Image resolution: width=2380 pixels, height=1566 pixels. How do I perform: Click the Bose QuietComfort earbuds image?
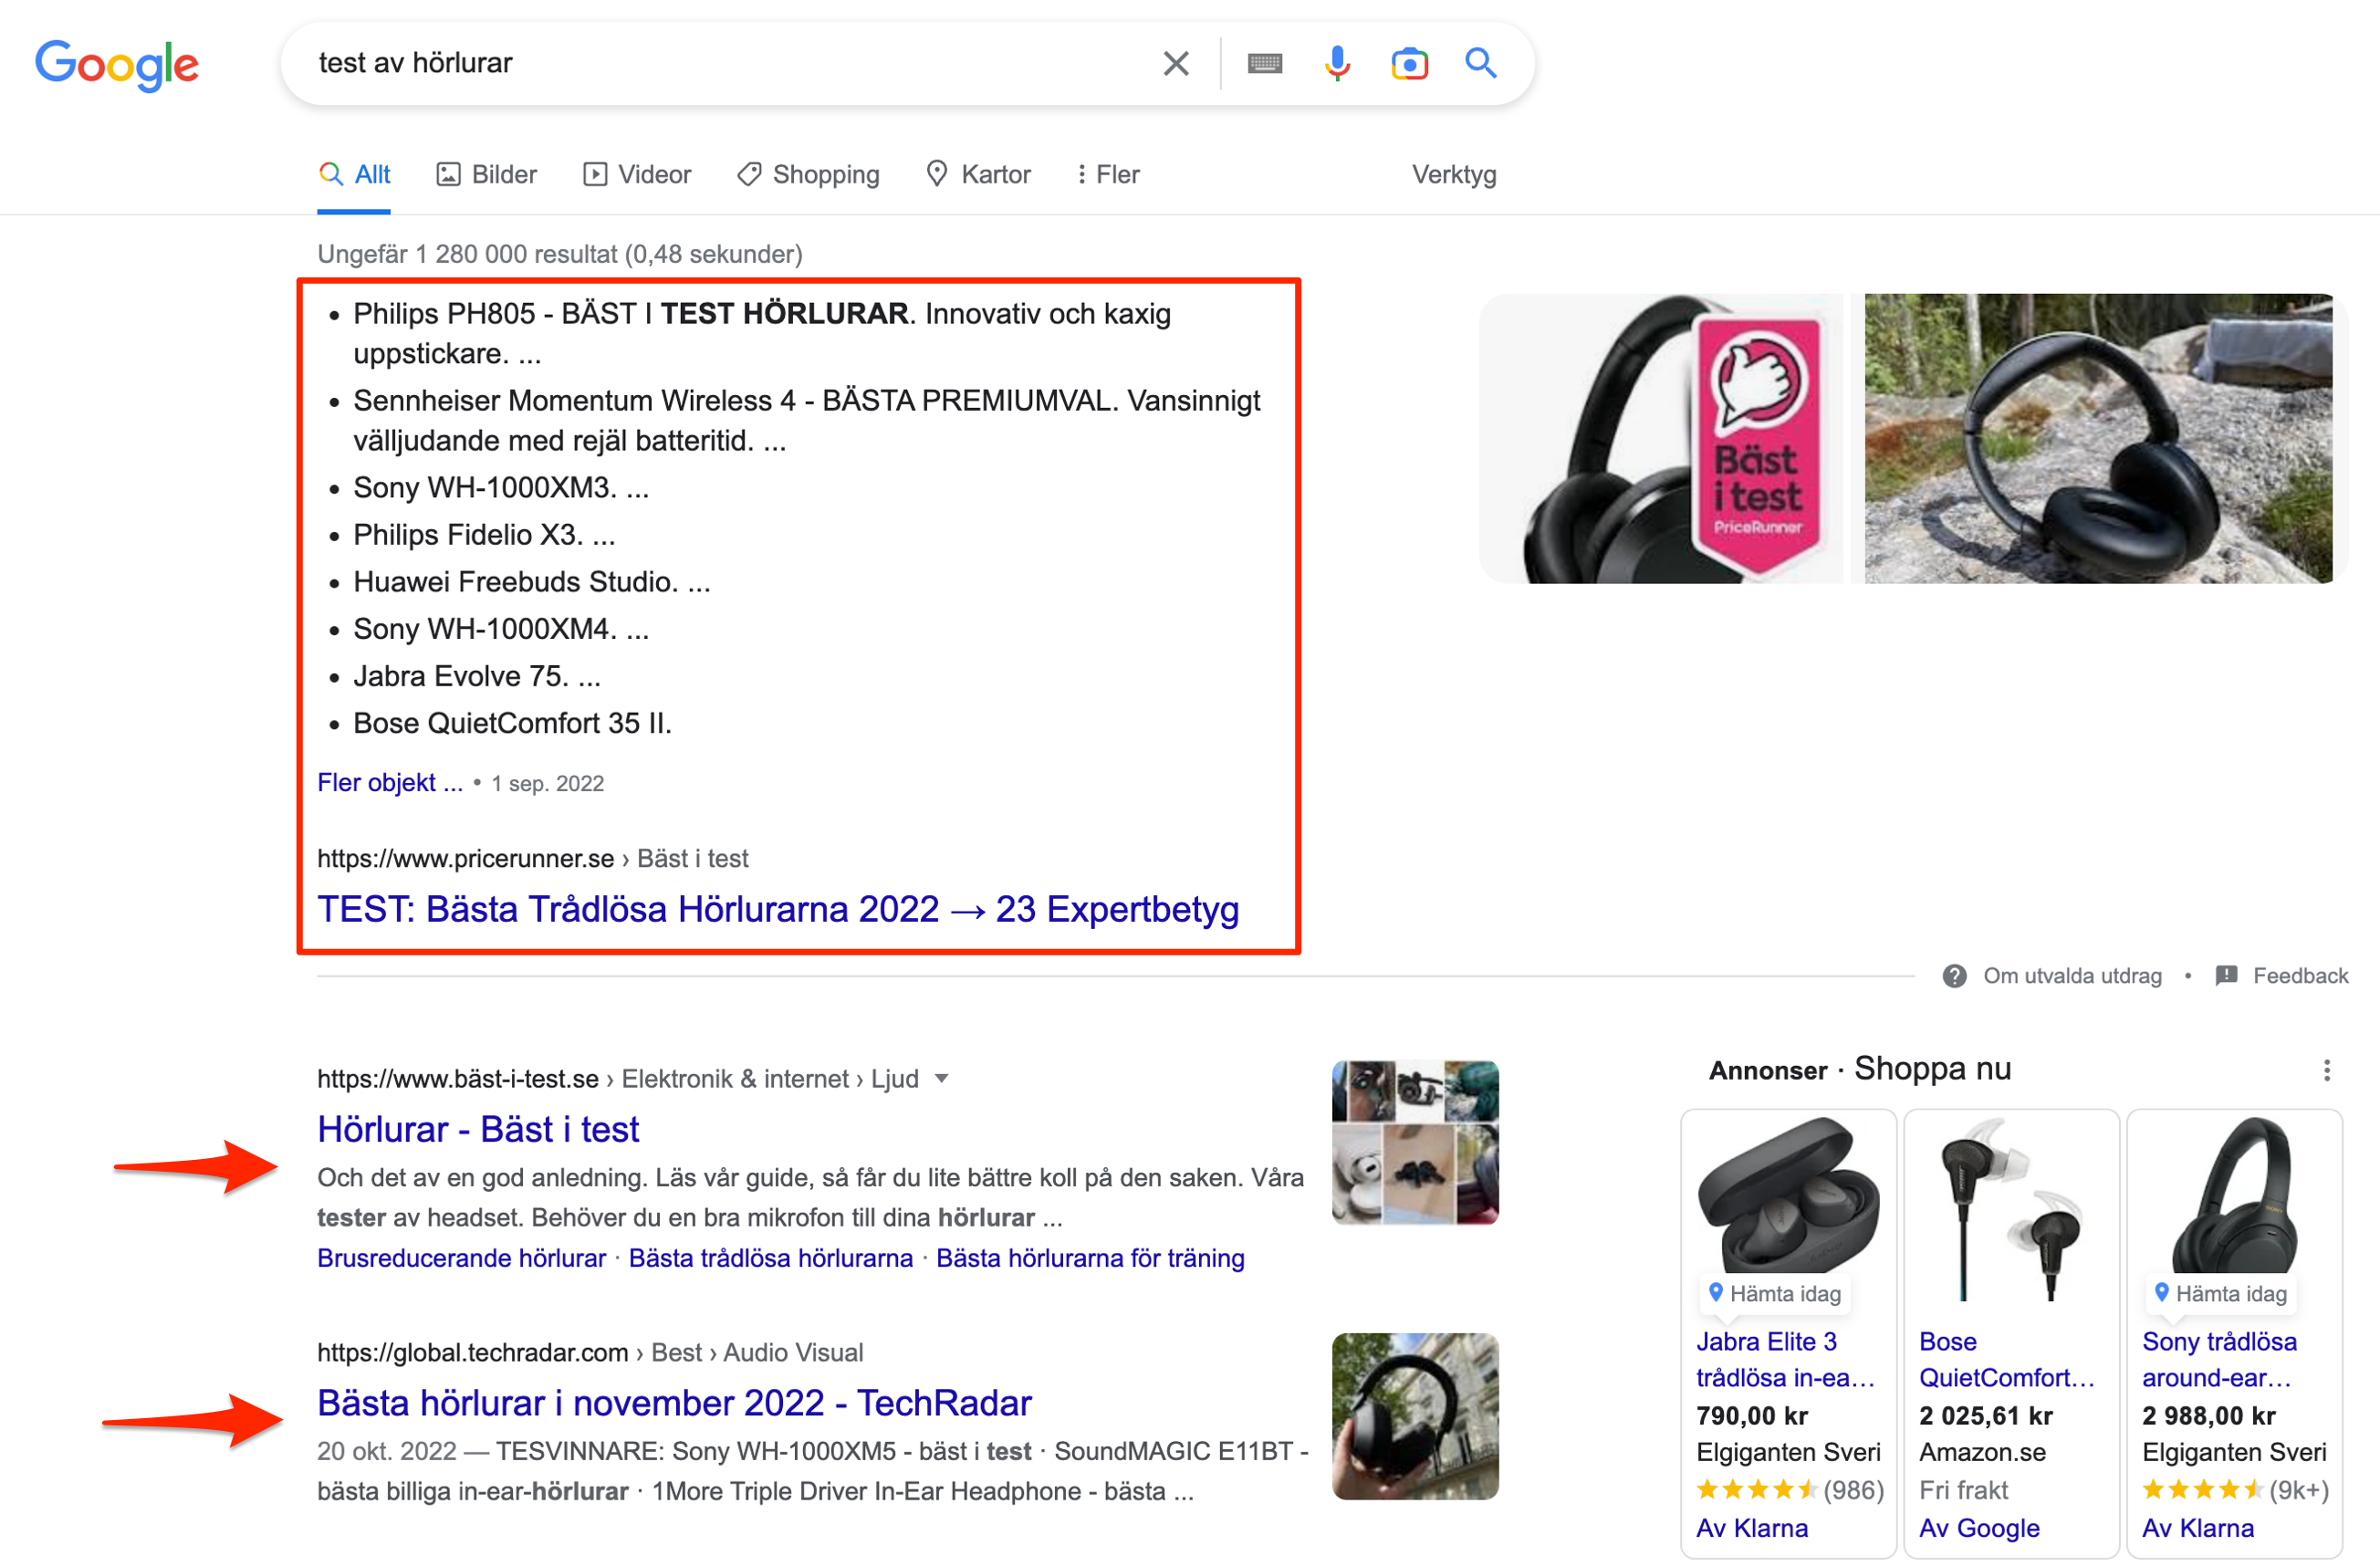coord(2011,1208)
